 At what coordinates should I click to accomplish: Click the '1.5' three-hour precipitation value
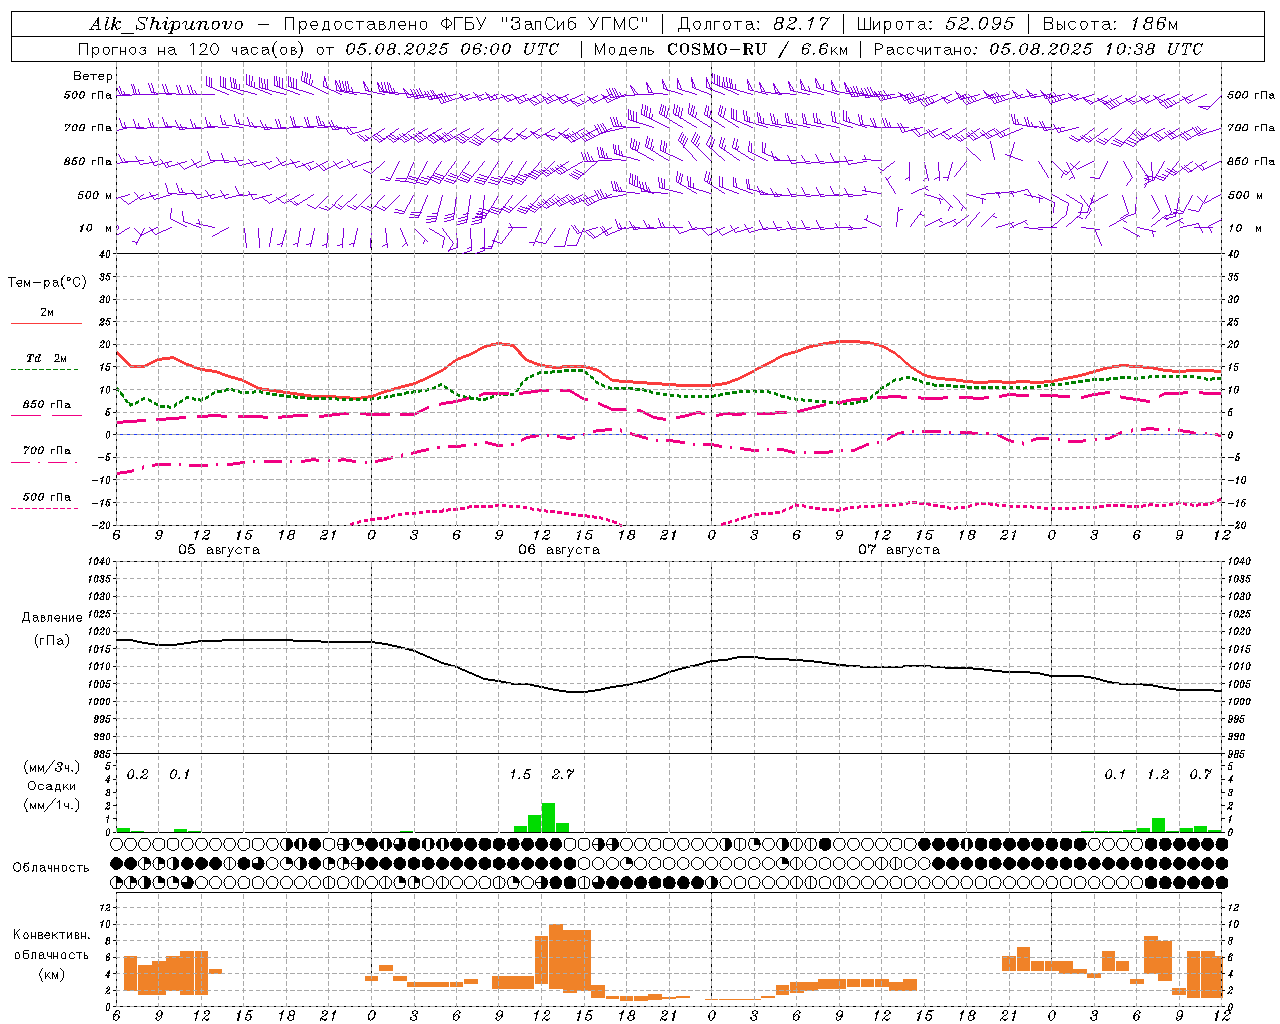[x=520, y=774]
